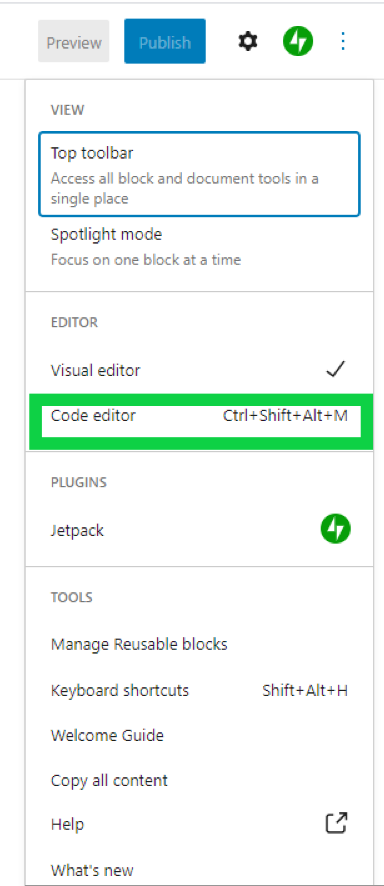Select Visual editor option
Viewport: 384px width, 886px height.
tap(199, 370)
